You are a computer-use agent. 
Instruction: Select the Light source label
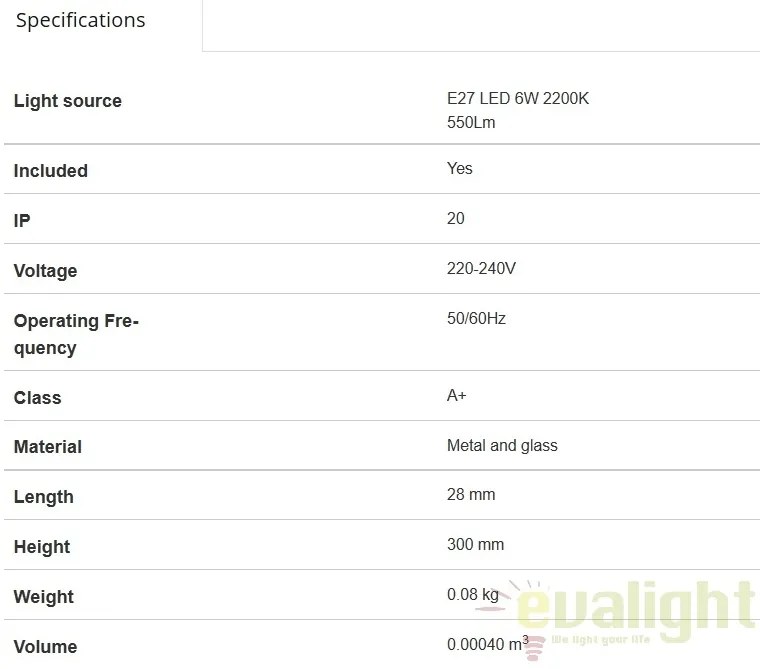[x=68, y=101]
